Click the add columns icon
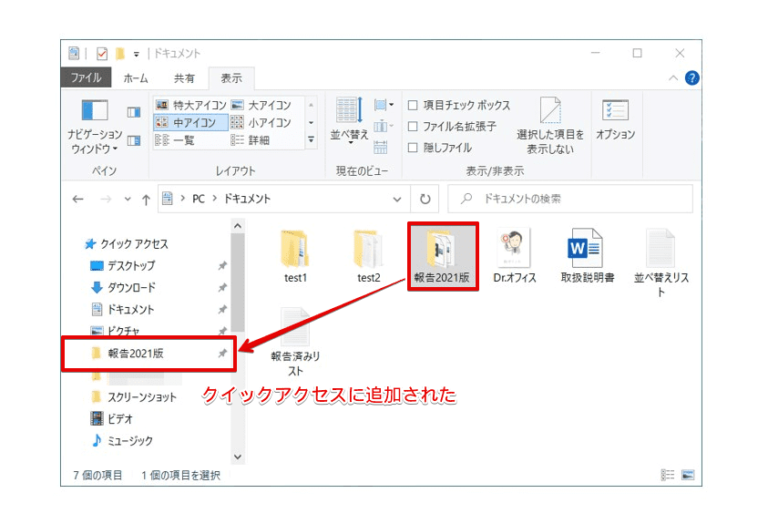 [383, 127]
